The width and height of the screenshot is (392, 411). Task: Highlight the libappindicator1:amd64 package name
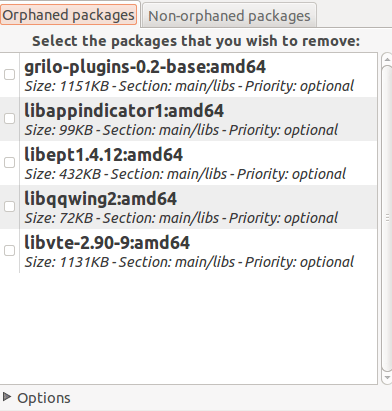point(124,111)
